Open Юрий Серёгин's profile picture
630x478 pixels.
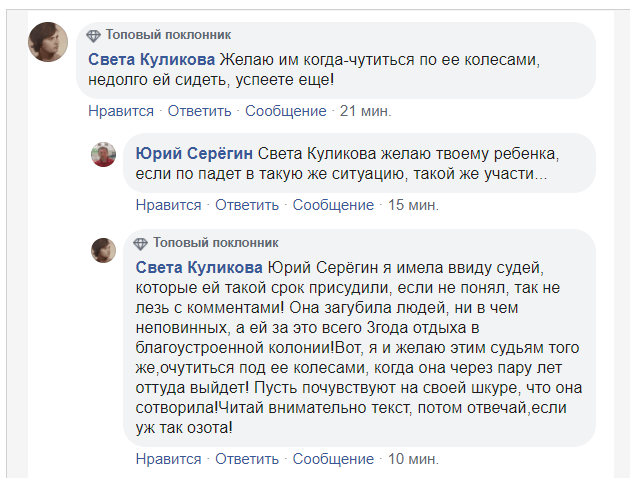[104, 154]
